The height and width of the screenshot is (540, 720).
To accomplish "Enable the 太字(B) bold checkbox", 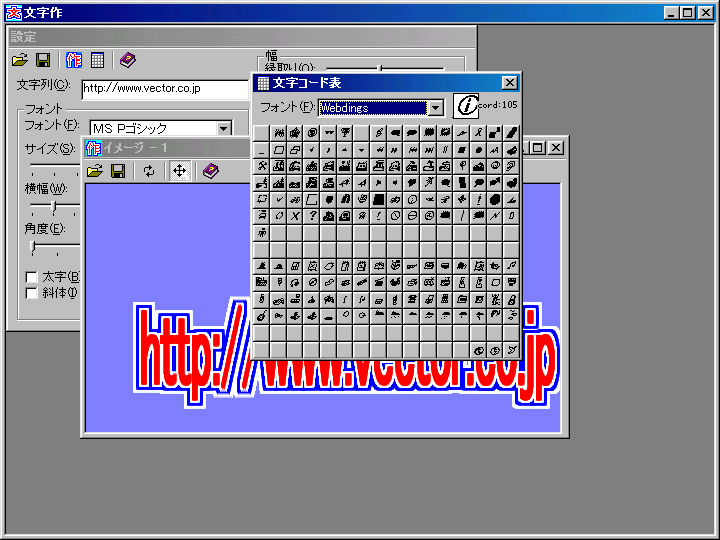I will click(31, 277).
